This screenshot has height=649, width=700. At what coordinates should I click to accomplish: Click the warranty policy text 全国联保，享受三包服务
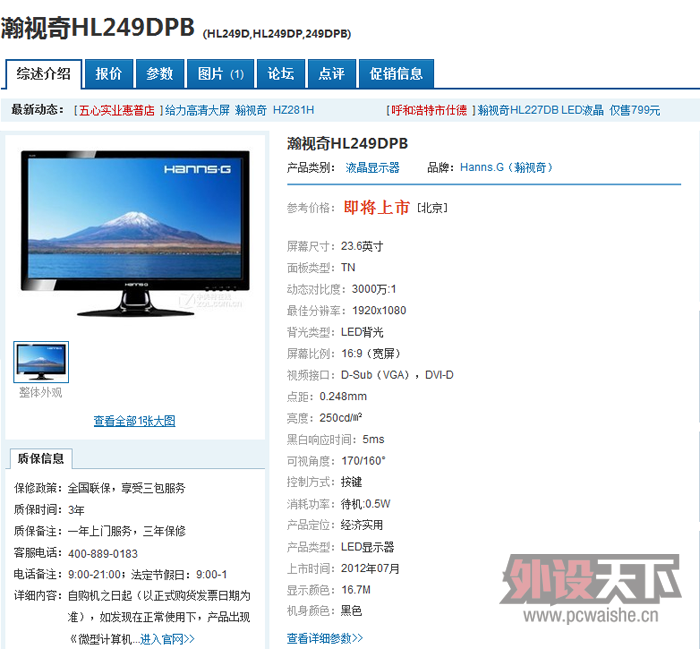point(126,488)
